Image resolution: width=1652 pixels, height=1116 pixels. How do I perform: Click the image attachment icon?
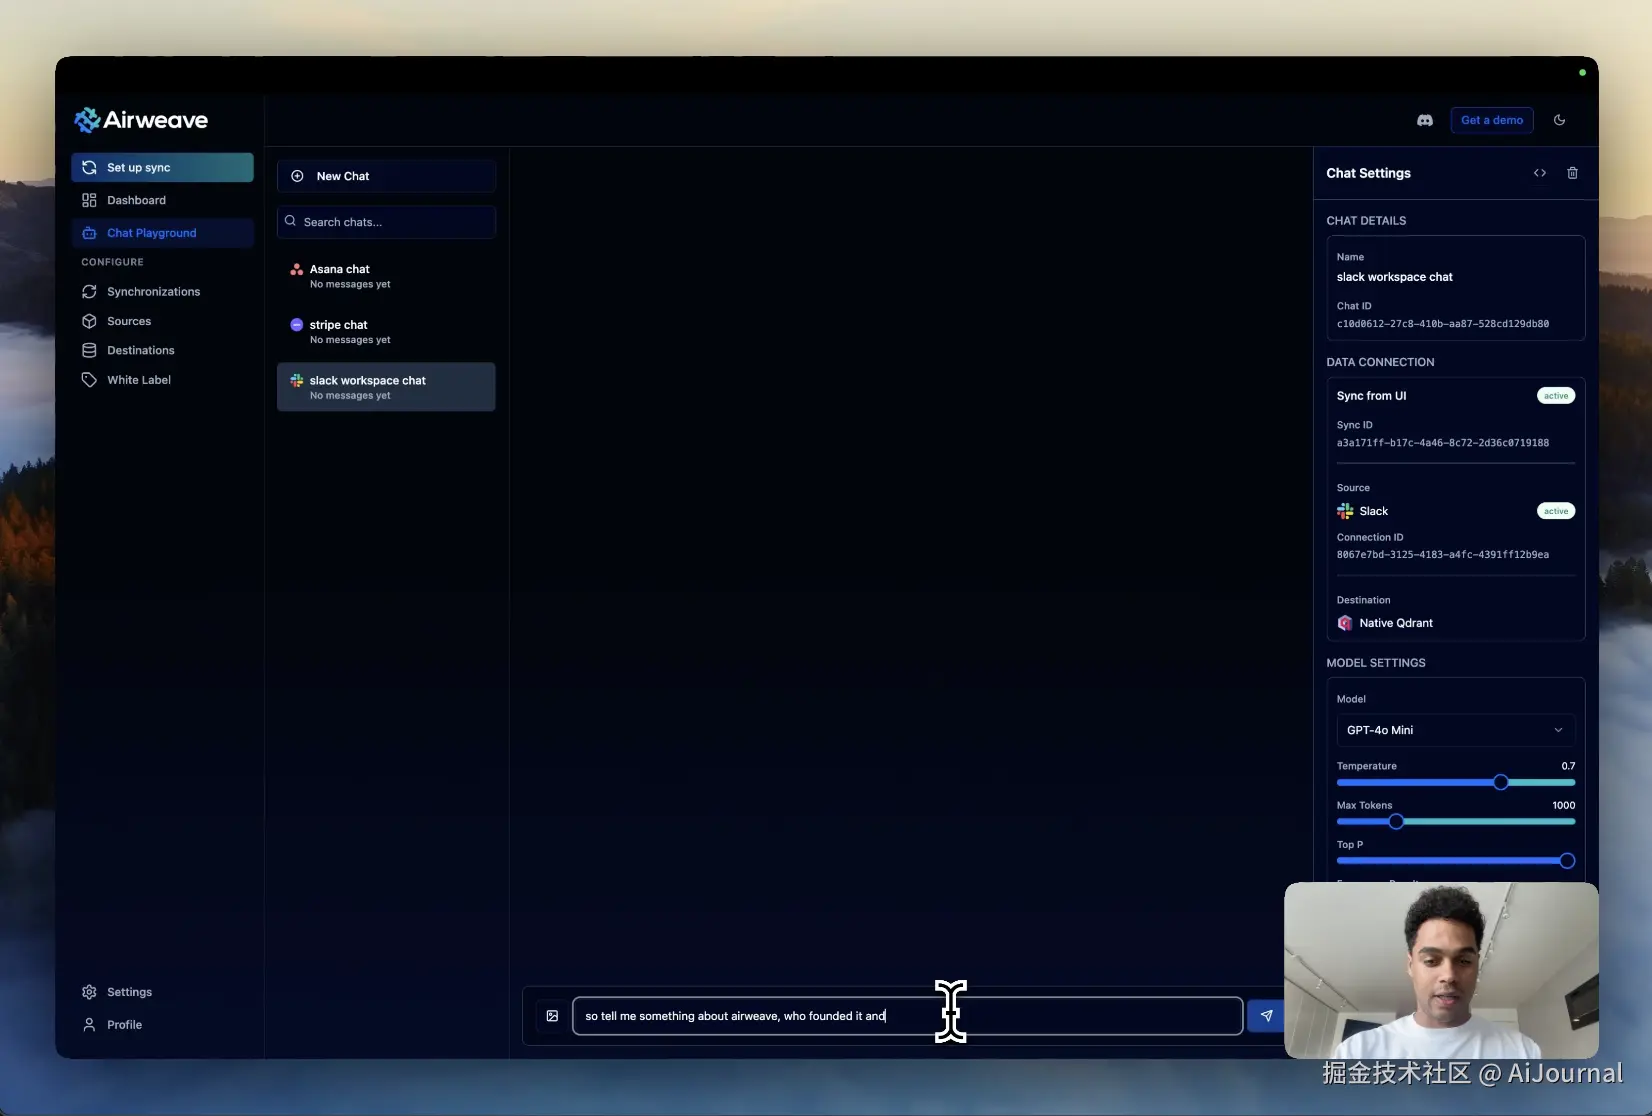(552, 1016)
